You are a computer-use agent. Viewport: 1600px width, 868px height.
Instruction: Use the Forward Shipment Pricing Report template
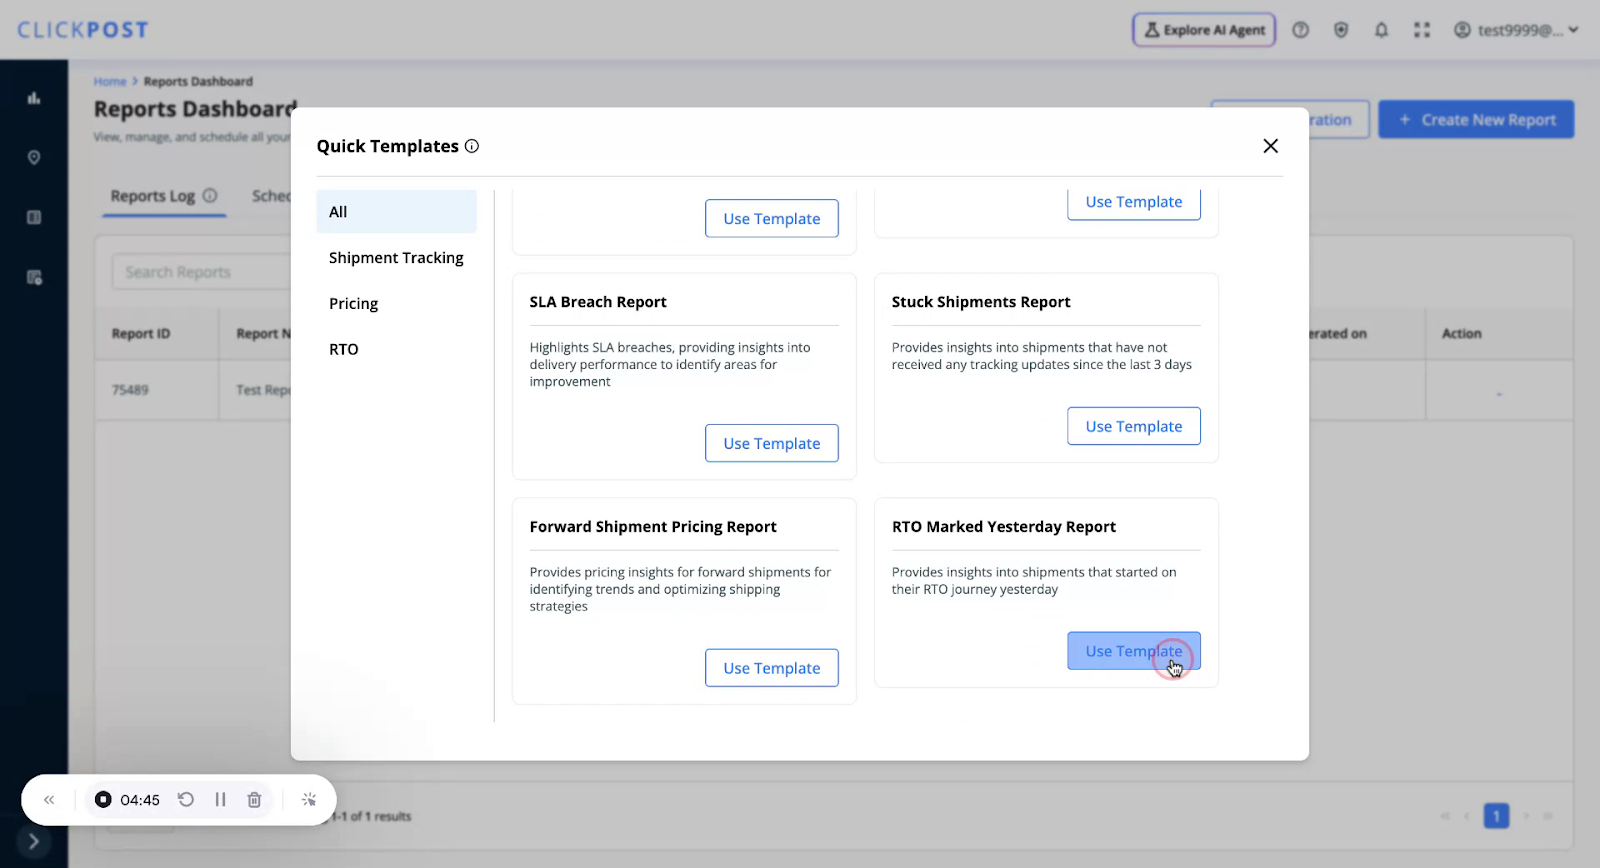[x=772, y=668]
